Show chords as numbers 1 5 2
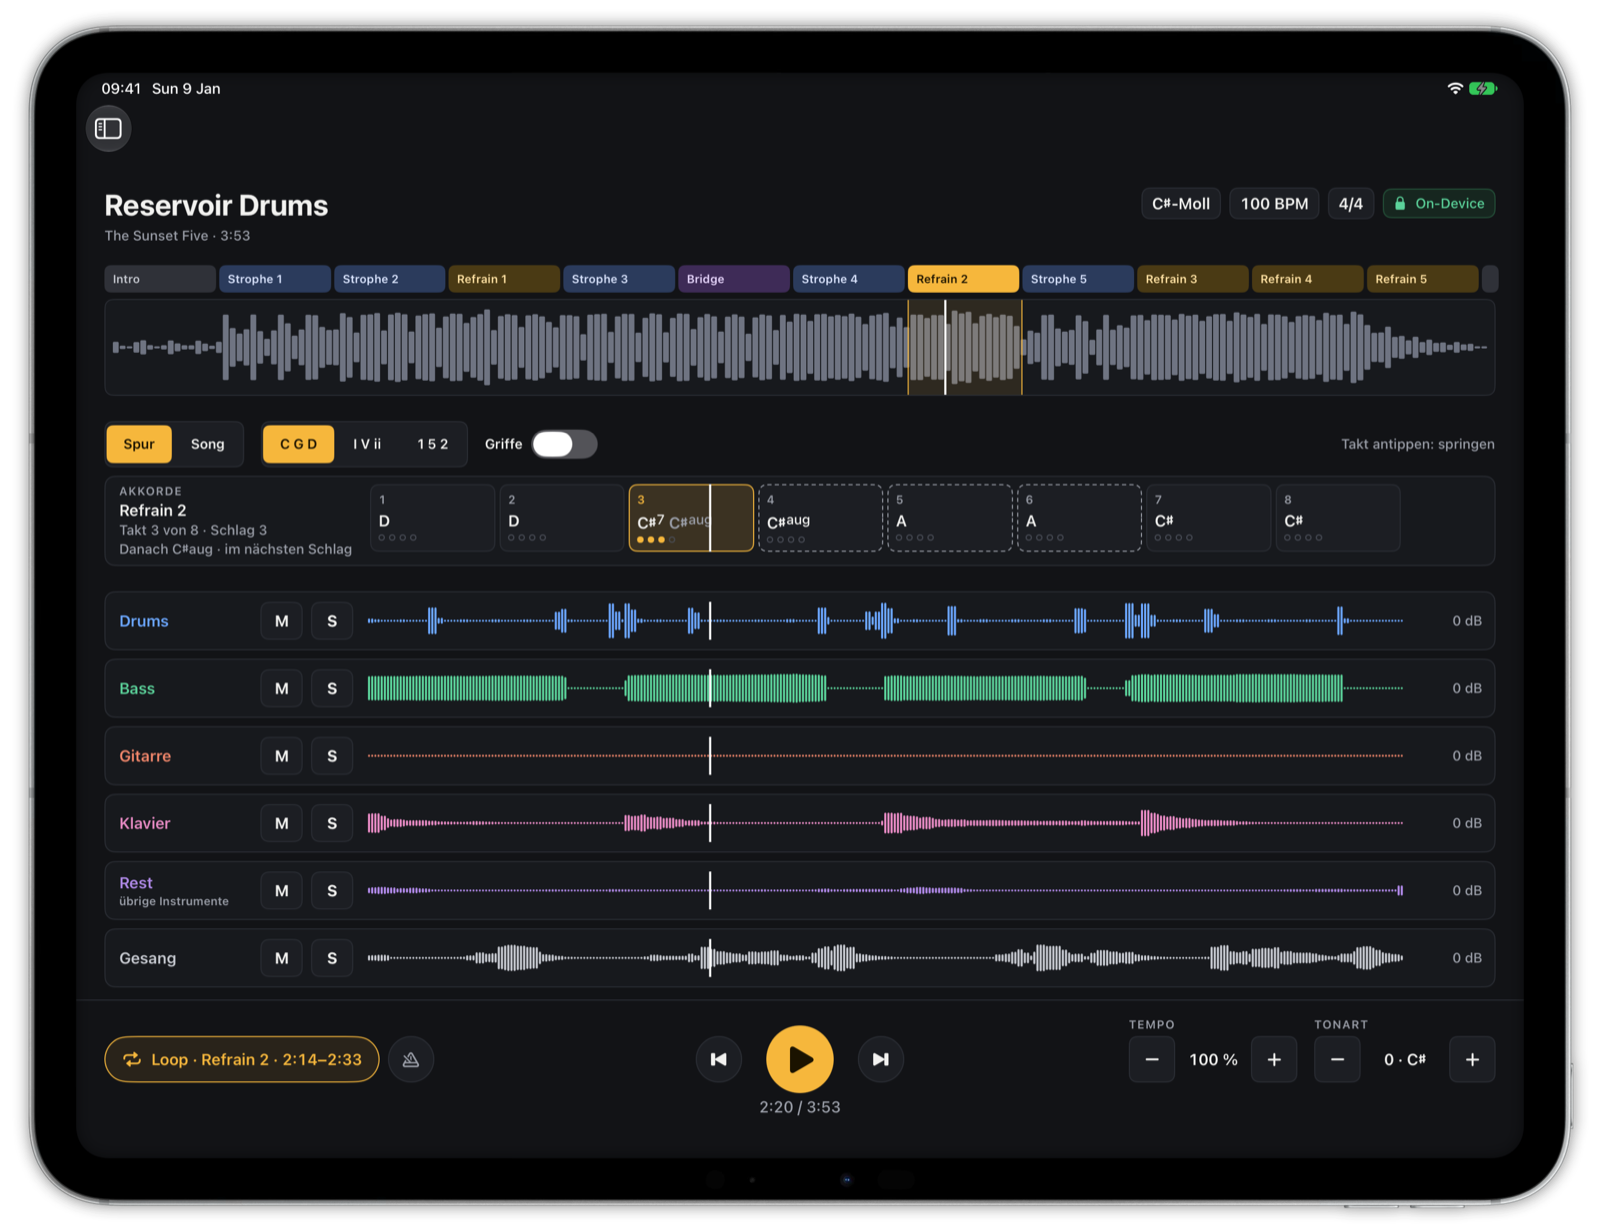Screen dimensions: 1600x1231 click(x=433, y=444)
